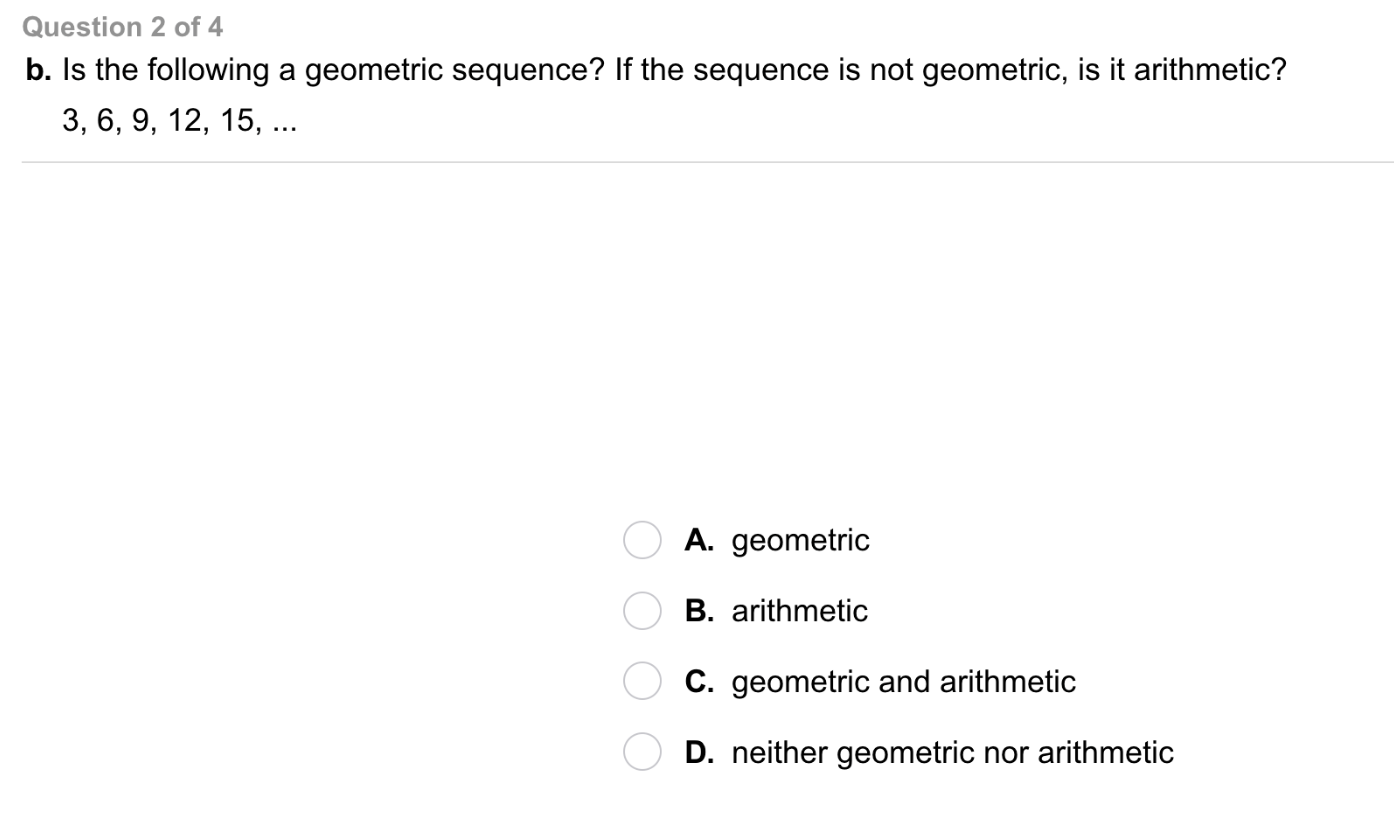This screenshot has width=1394, height=815.
Task: Click the 'arithmetic' answer text
Action: tap(799, 611)
